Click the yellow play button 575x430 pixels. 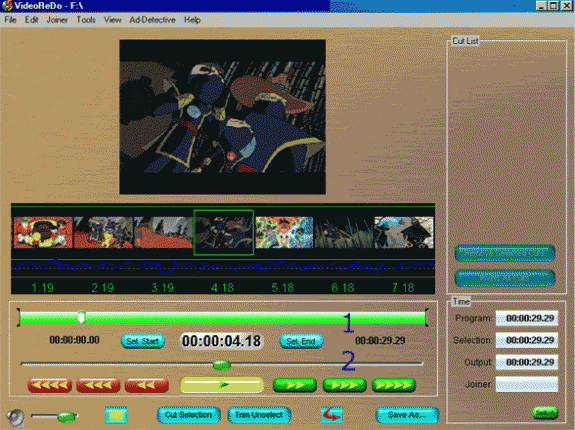coord(222,385)
